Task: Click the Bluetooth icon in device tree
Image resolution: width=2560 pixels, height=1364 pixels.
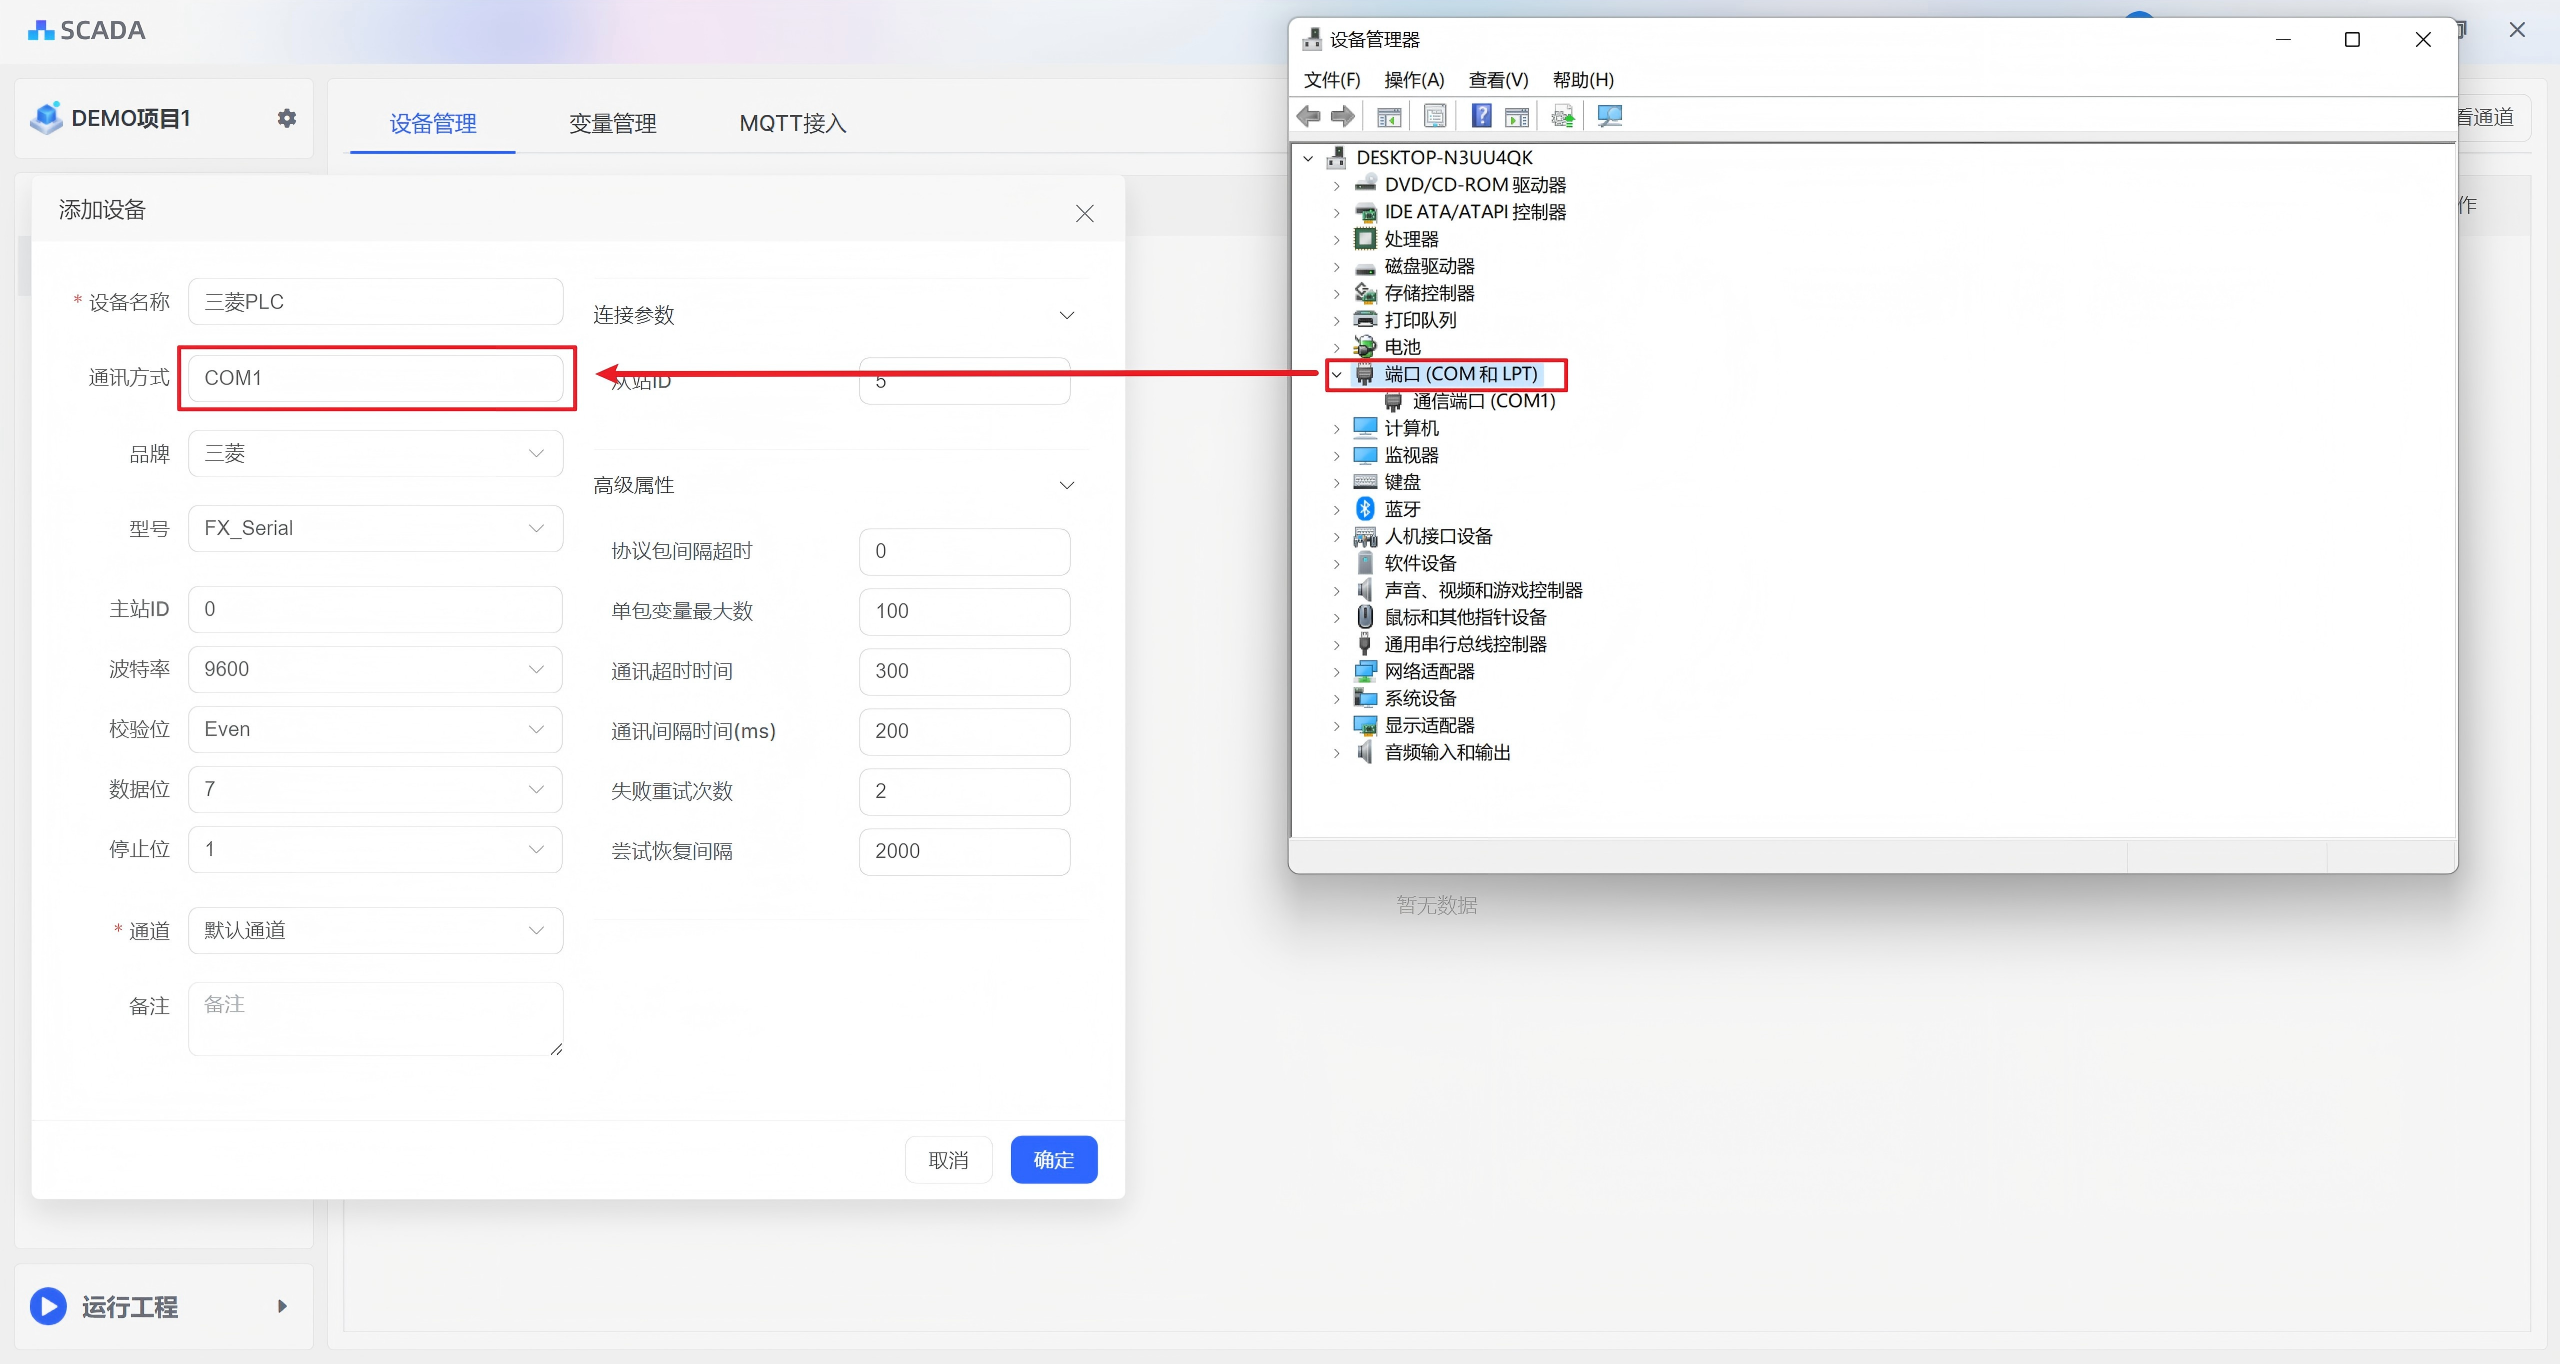Action: tap(1365, 509)
